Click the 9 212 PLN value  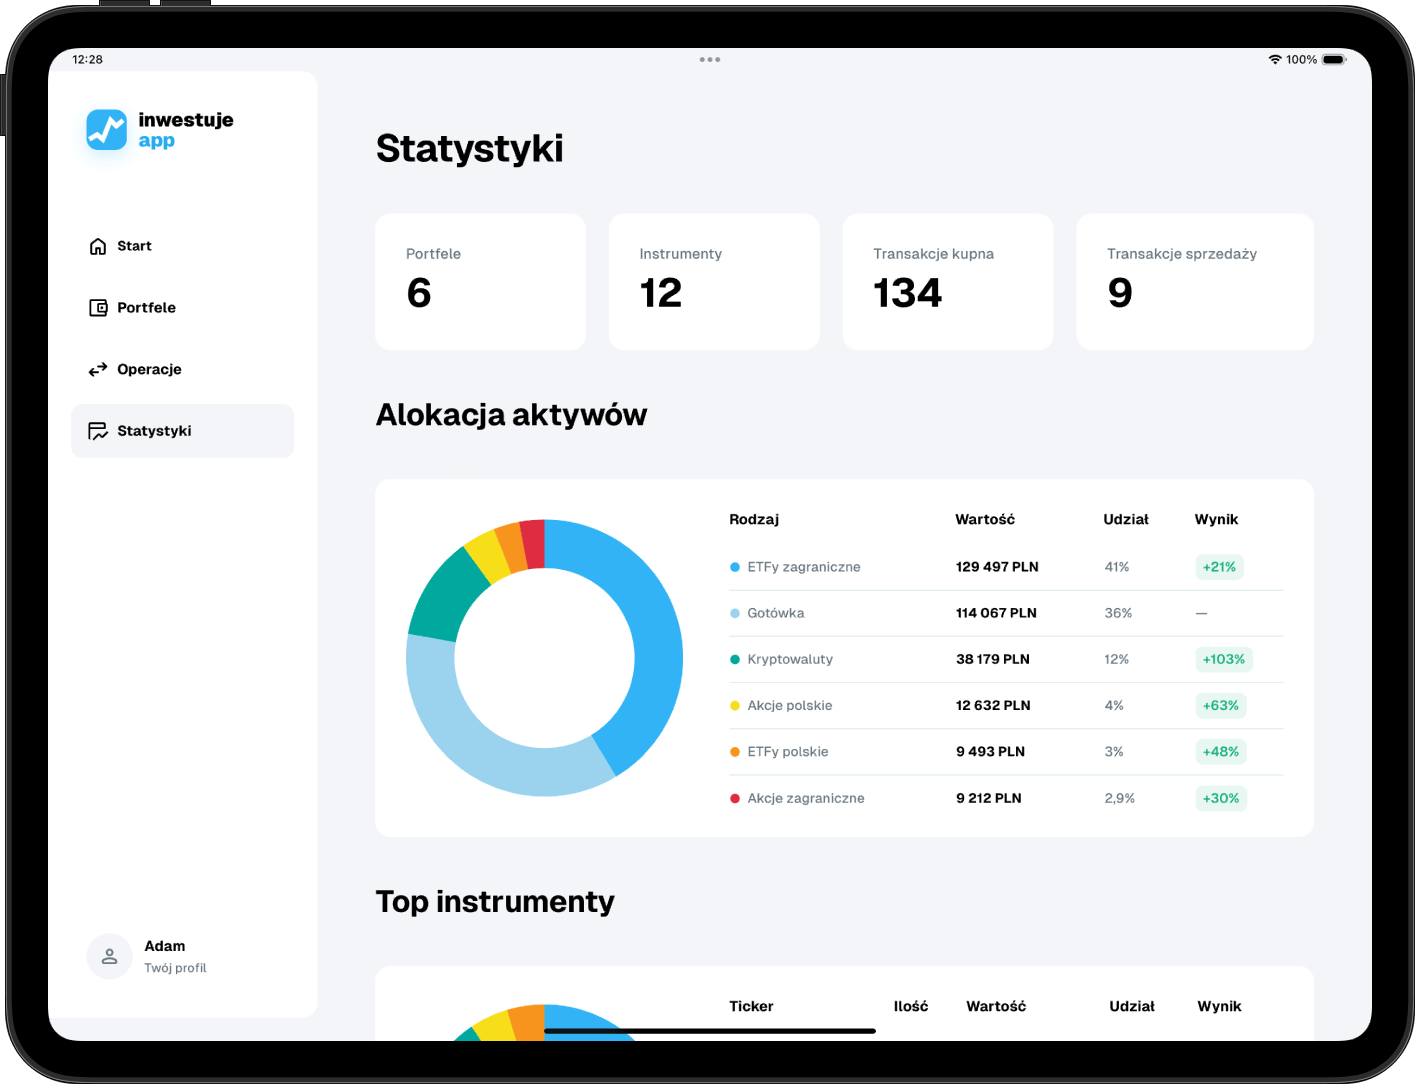[989, 798]
